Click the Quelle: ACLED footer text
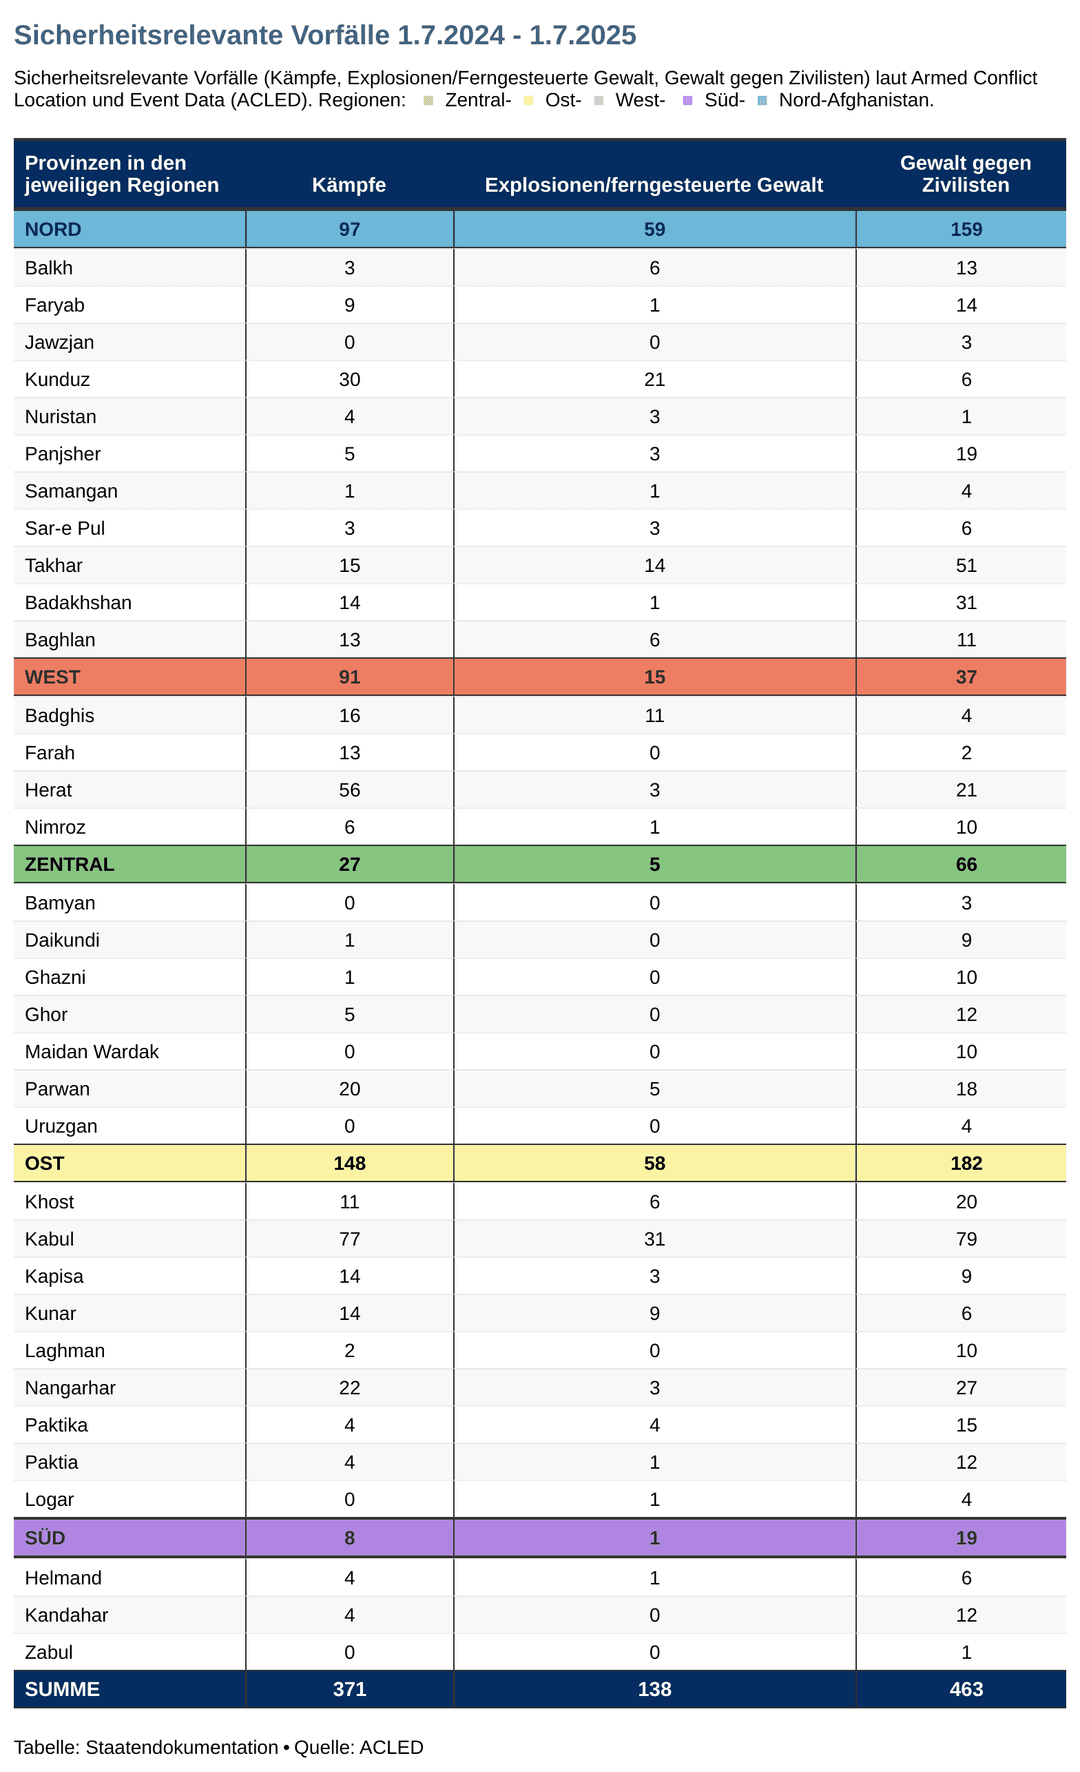This screenshot has height=1772, width=1080. pos(359,1747)
